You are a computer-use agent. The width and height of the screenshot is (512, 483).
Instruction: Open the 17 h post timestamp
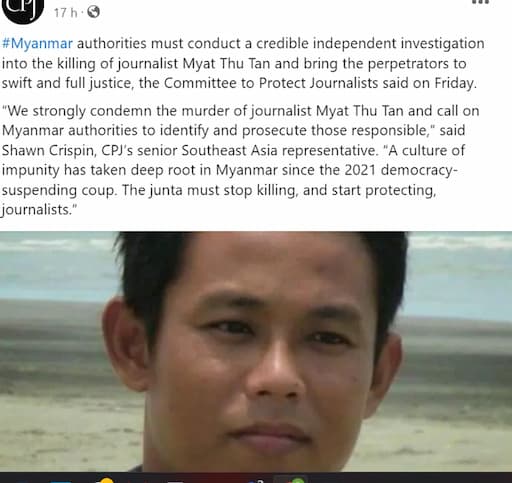(x=65, y=13)
